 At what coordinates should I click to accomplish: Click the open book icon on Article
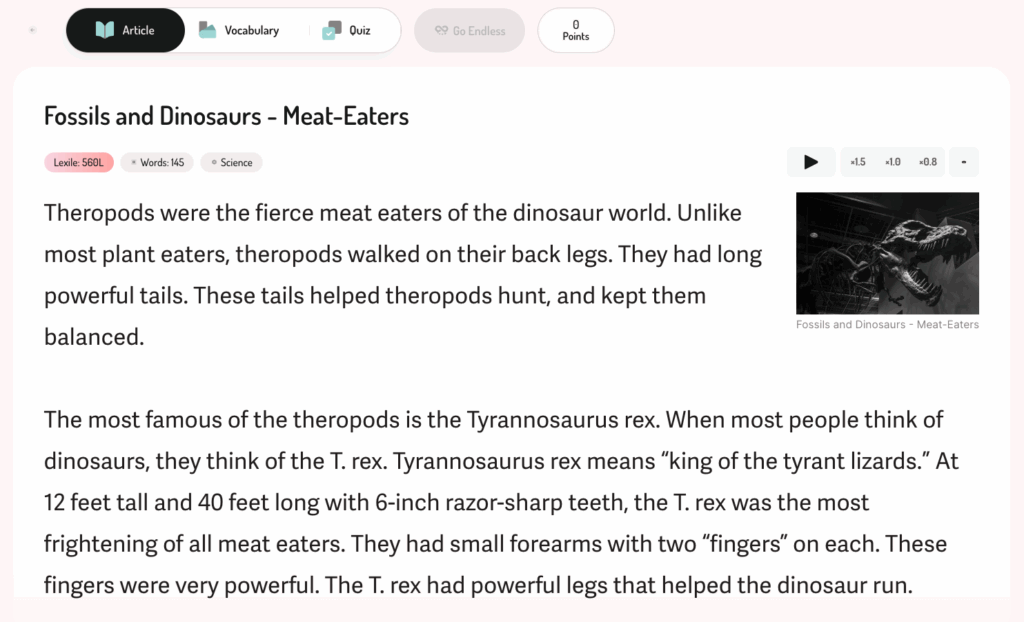105,30
